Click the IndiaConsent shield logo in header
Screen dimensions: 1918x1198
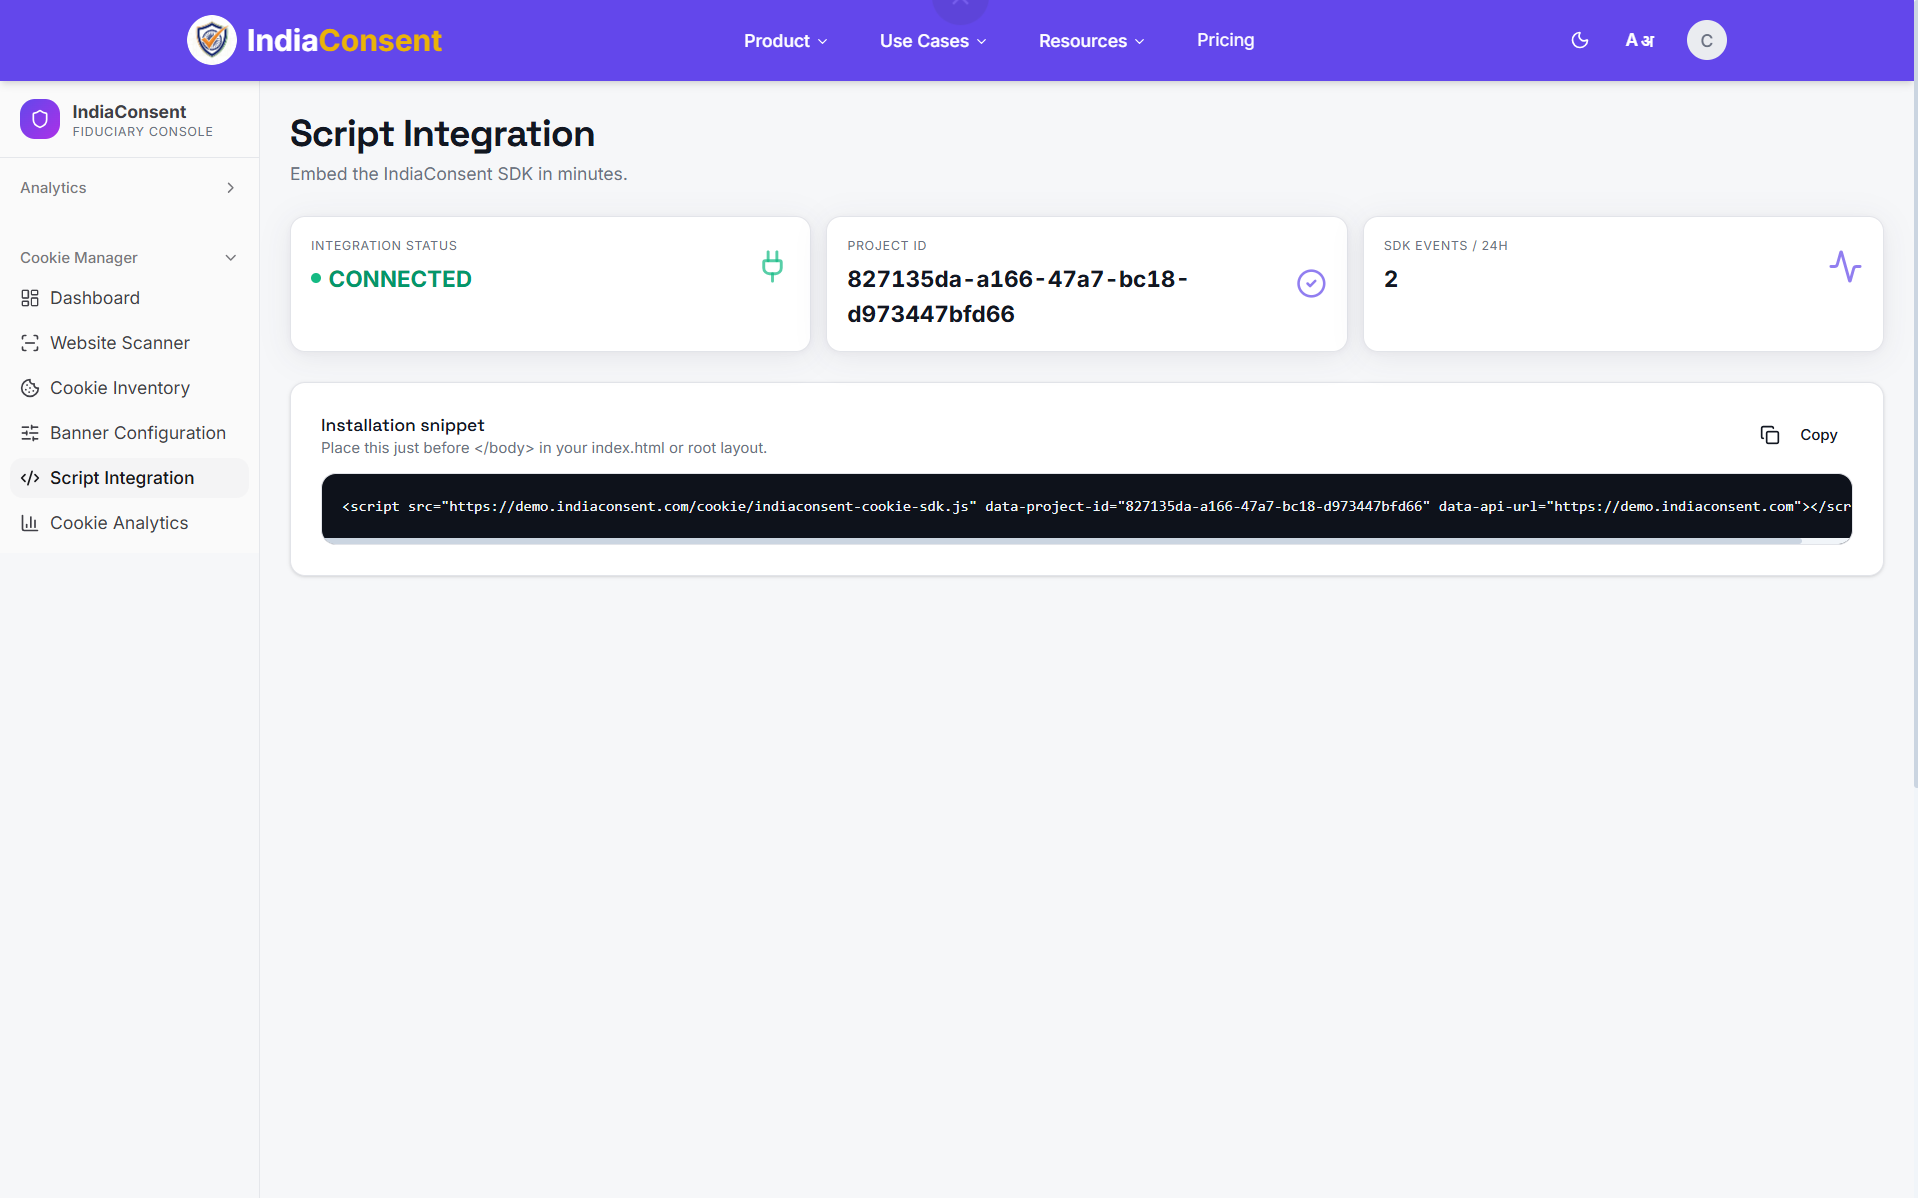pyautogui.click(x=212, y=40)
